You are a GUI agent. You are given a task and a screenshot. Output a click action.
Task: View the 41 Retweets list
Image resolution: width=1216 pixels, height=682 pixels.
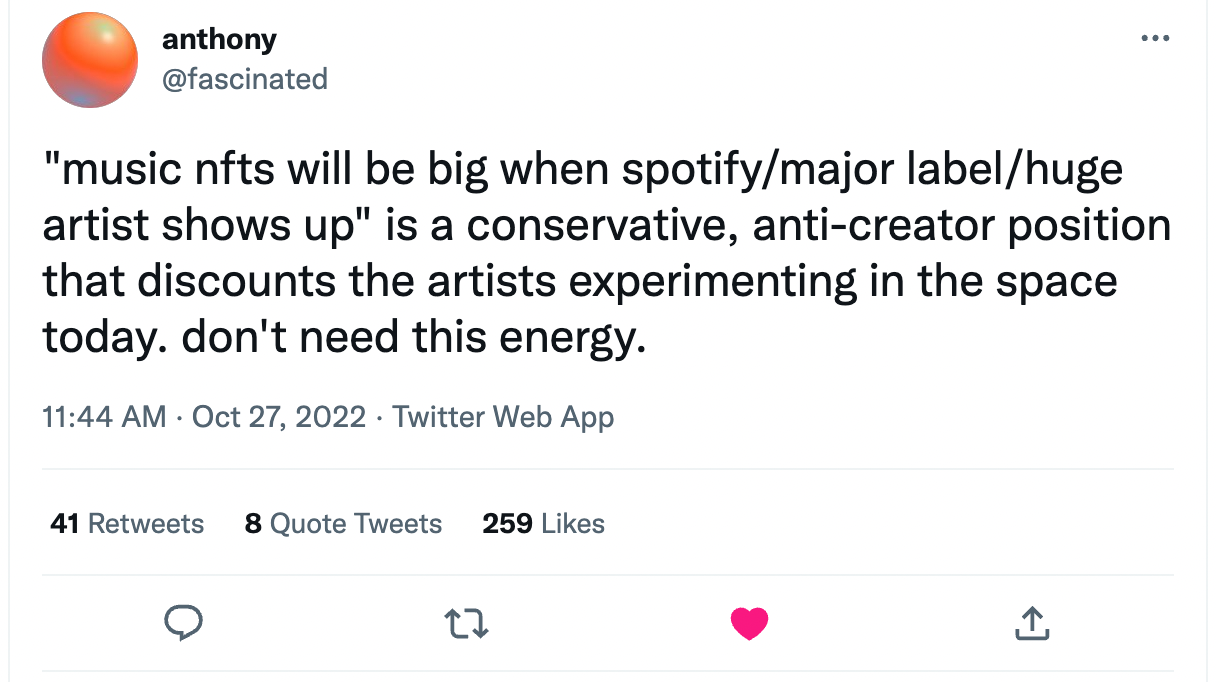coord(126,523)
